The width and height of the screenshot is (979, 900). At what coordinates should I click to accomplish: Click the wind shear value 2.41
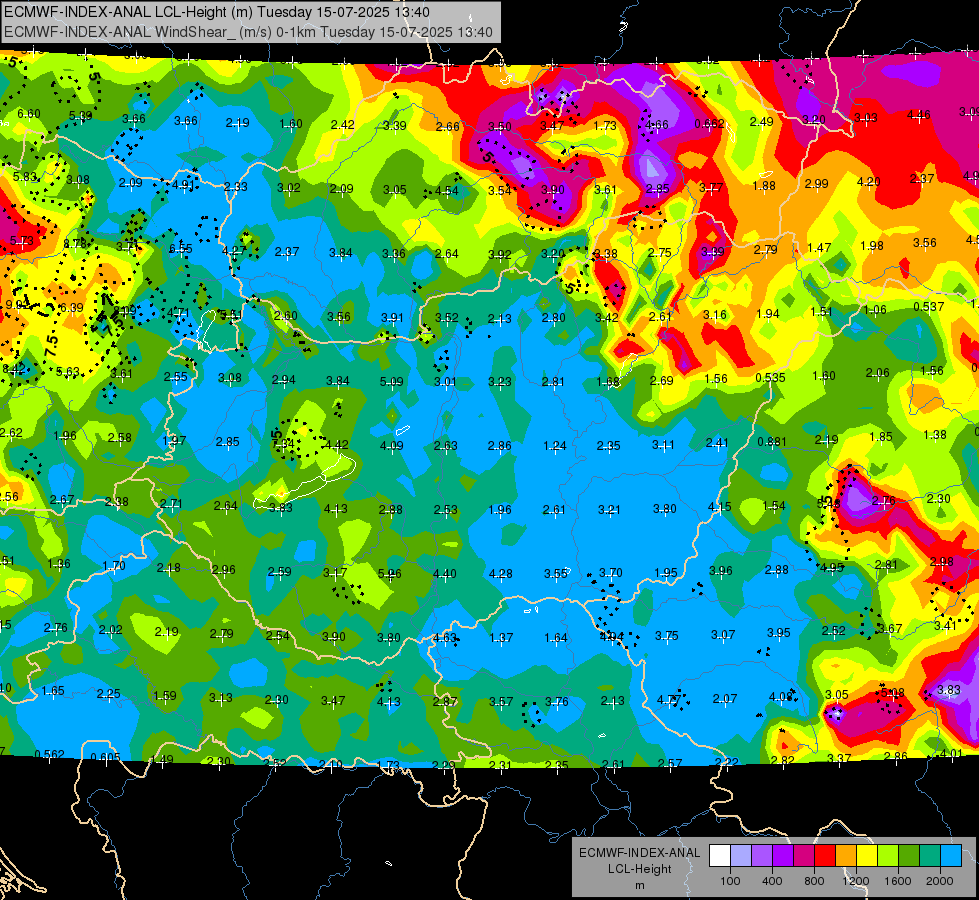(717, 442)
